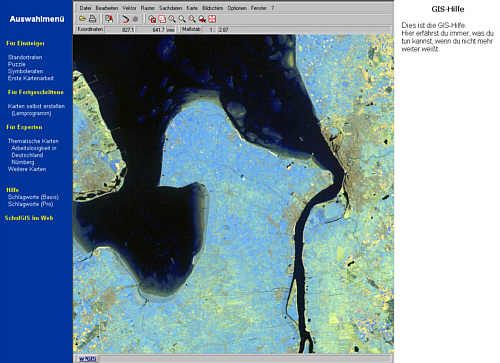
Task: Click the first red zoom icon
Action: (152, 19)
